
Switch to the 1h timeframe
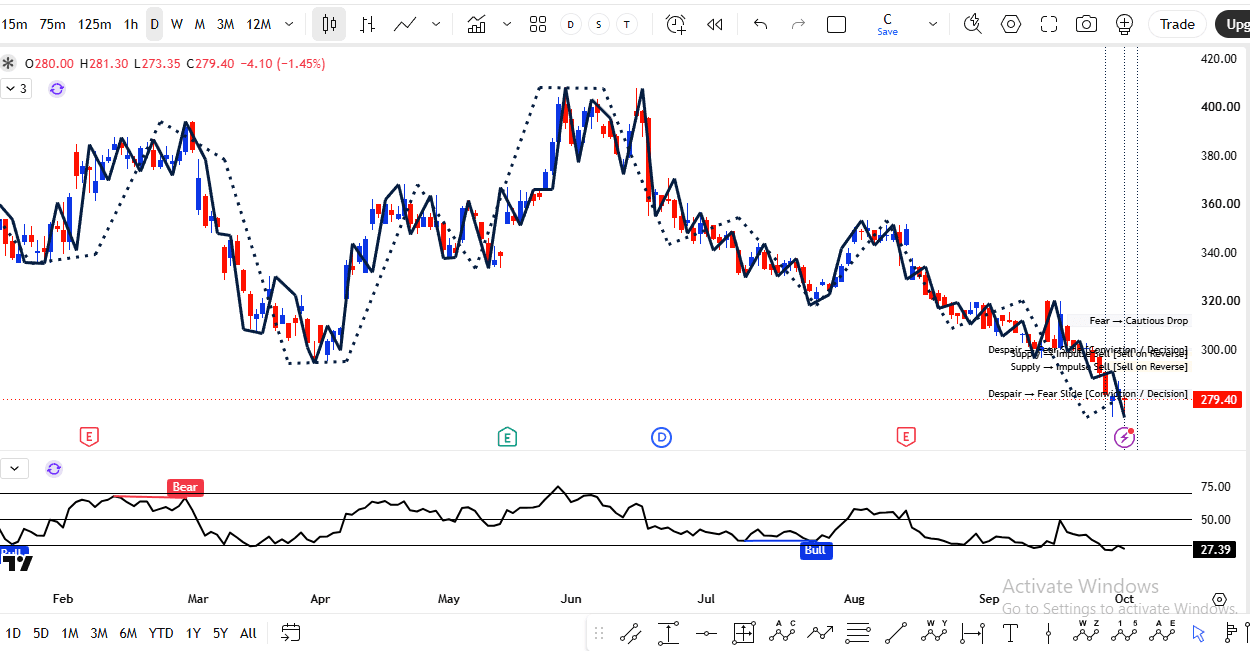pos(131,24)
